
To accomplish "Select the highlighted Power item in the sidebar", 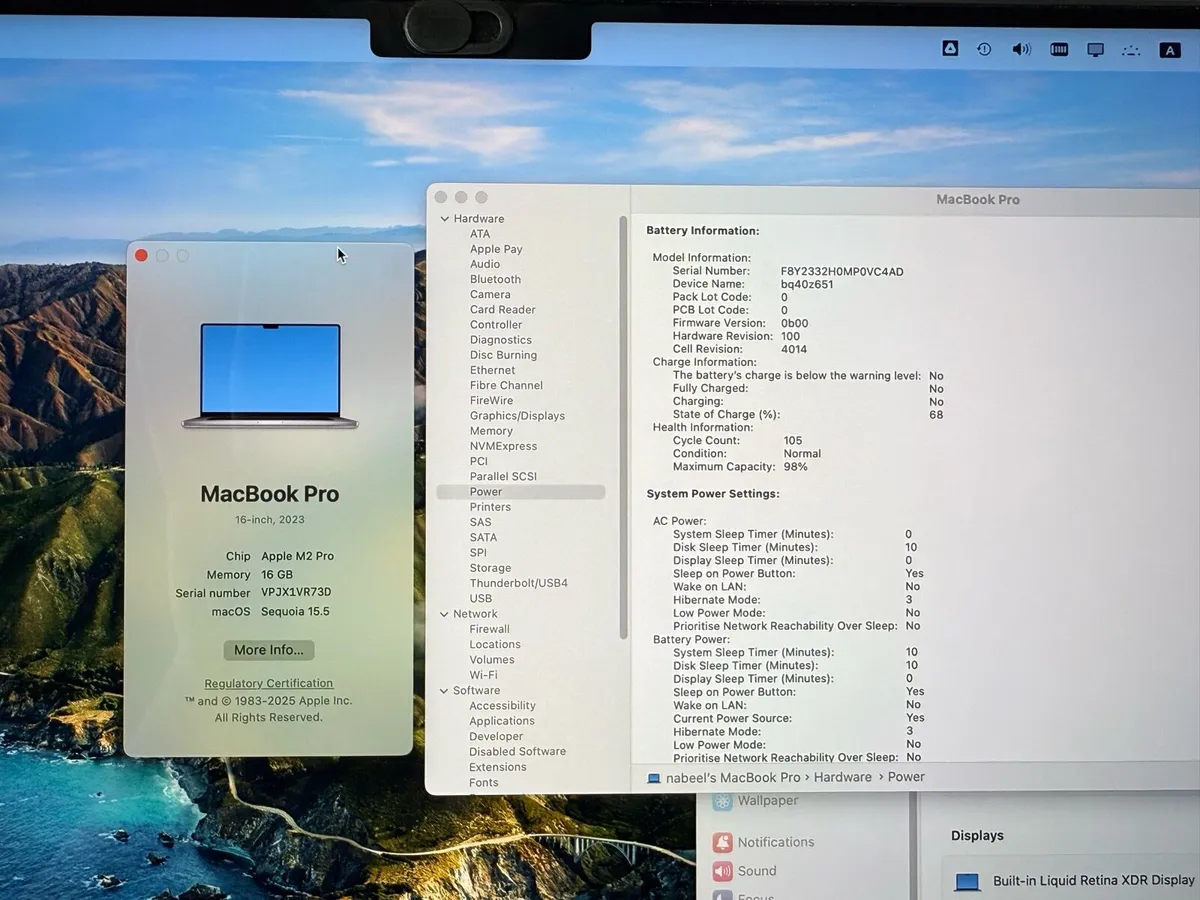I will click(x=521, y=492).
